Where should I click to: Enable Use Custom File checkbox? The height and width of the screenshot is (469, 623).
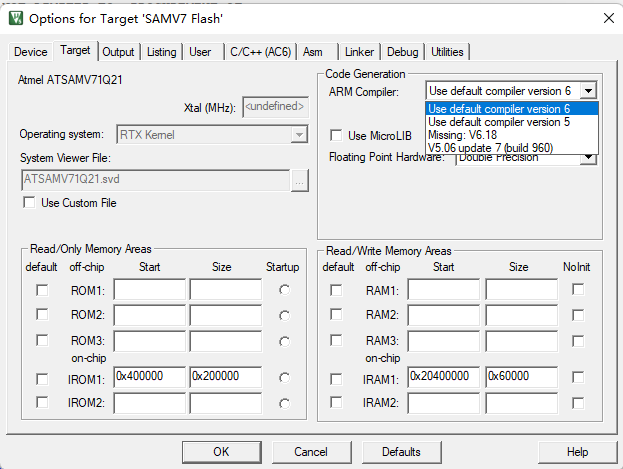29,203
